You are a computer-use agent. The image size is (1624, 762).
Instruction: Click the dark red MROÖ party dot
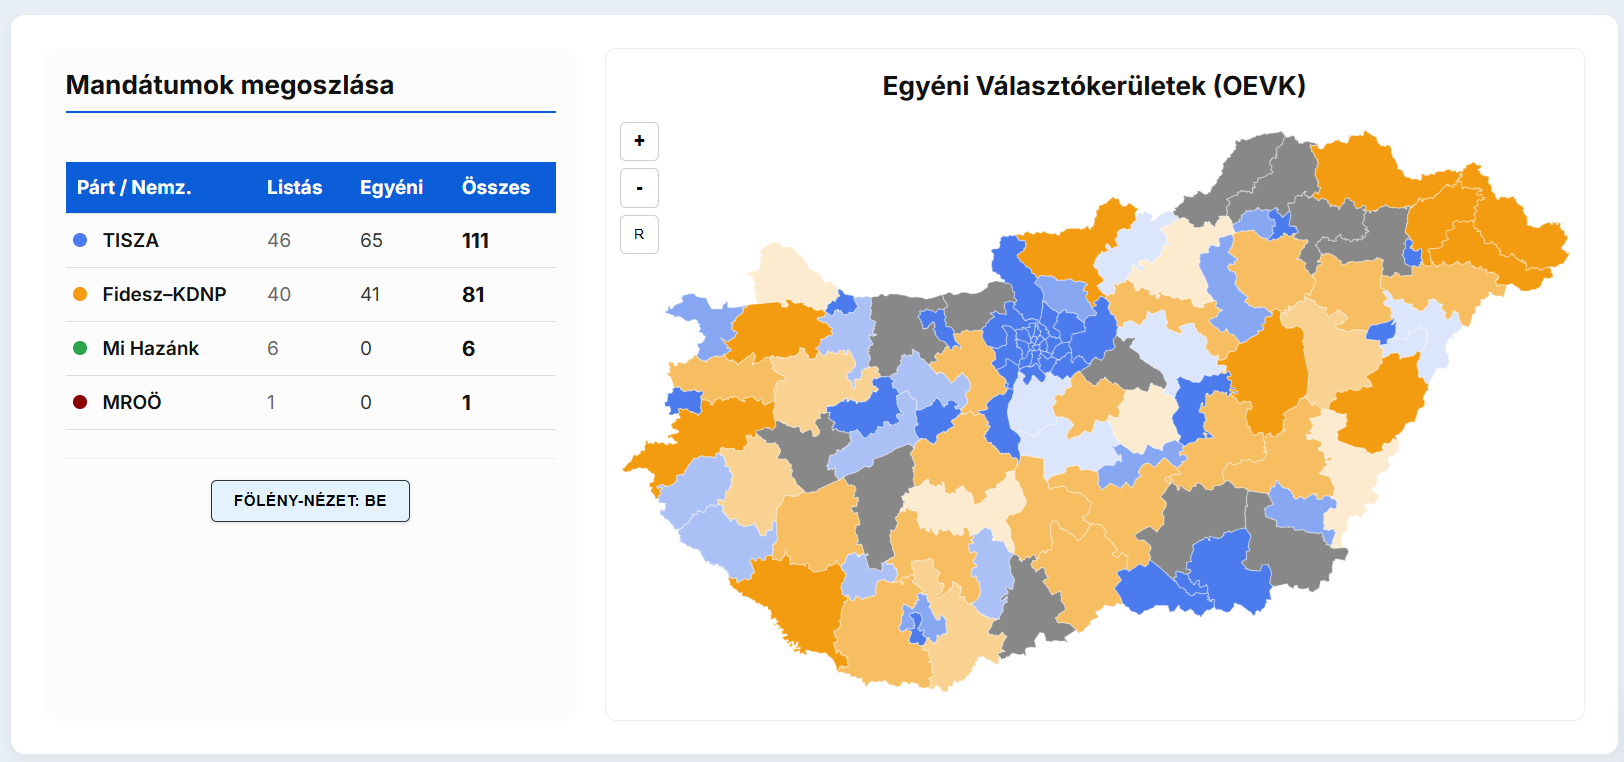[x=80, y=402]
